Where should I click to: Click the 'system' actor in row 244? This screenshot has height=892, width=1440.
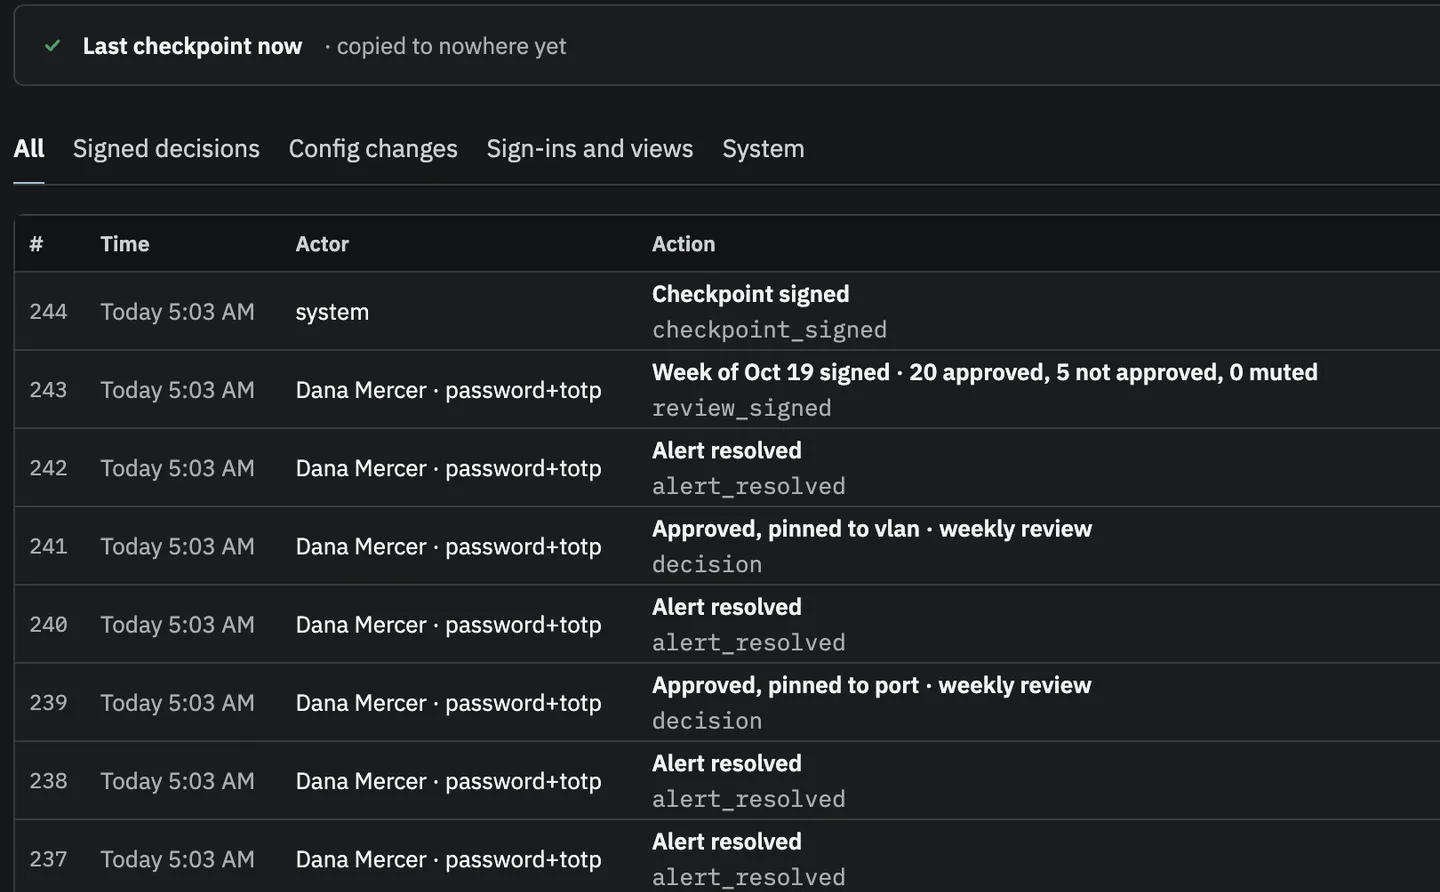coord(332,312)
